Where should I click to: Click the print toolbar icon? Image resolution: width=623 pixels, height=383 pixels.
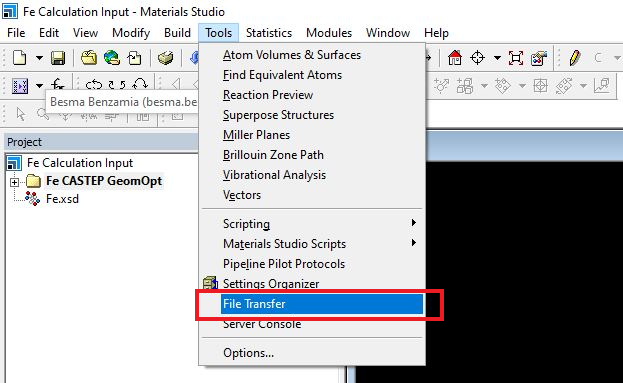[x=165, y=58]
